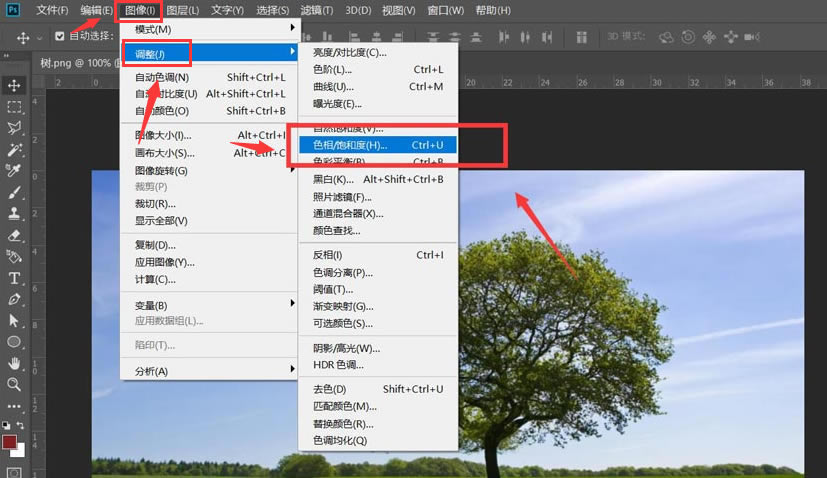827x478 pixels.
Task: Choose 曝光度(E)... adjustment
Action: pyautogui.click(x=378, y=103)
